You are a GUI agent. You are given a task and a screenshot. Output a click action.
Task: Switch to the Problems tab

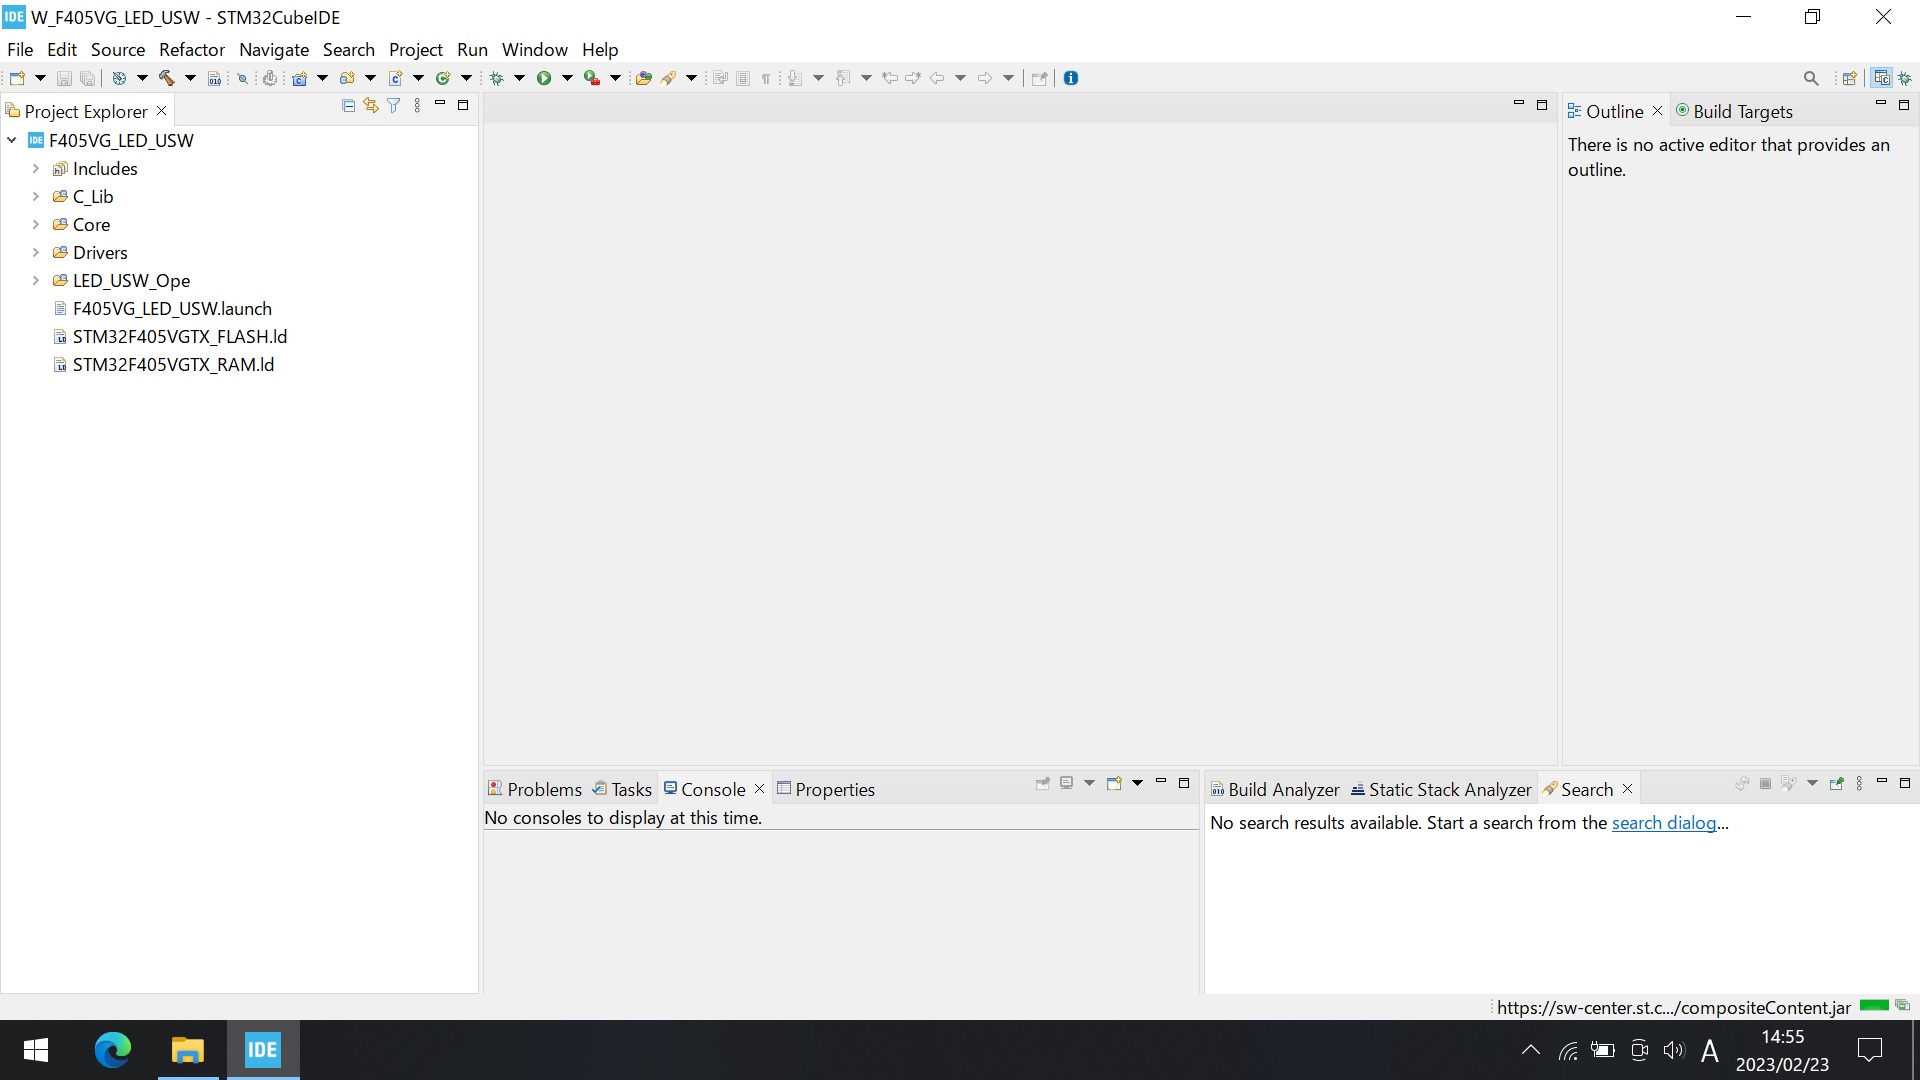pos(534,789)
